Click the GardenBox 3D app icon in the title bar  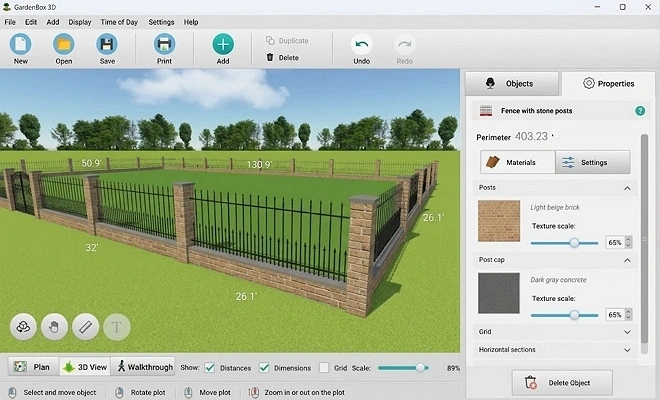(x=6, y=7)
